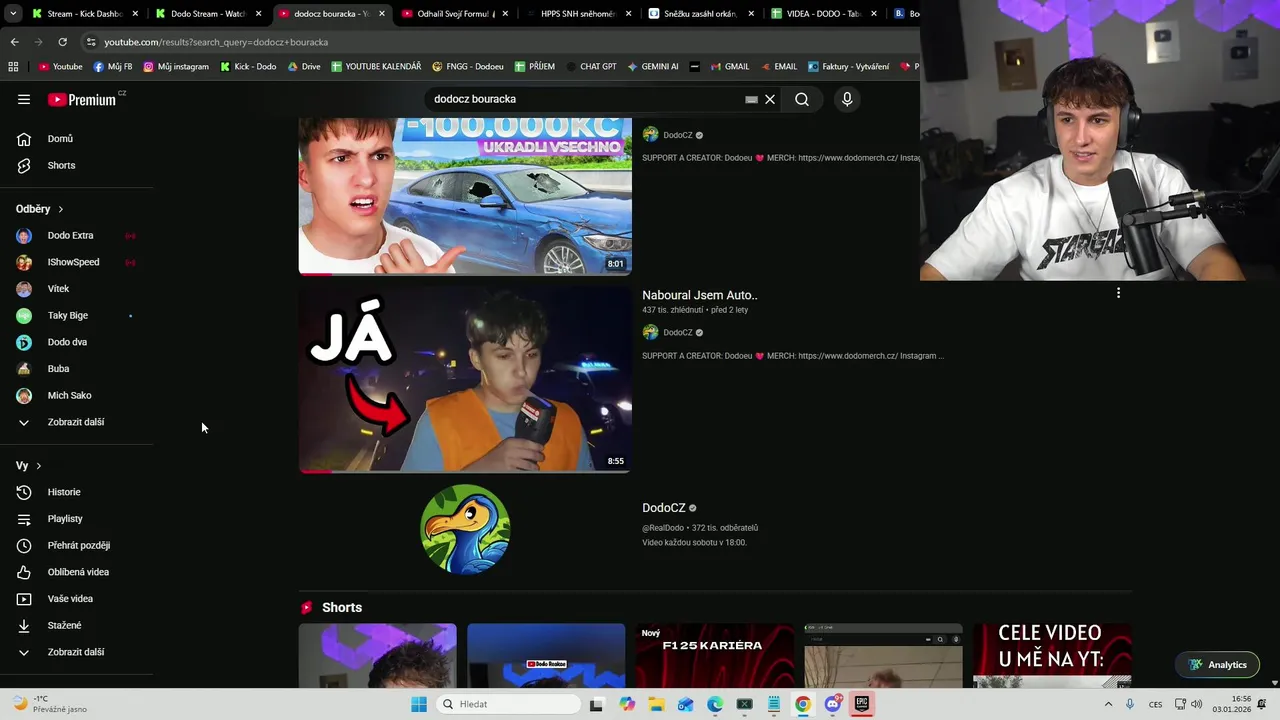The image size is (1280, 720).
Task: Expand the 'Vy' section header
Action: click(x=29, y=466)
